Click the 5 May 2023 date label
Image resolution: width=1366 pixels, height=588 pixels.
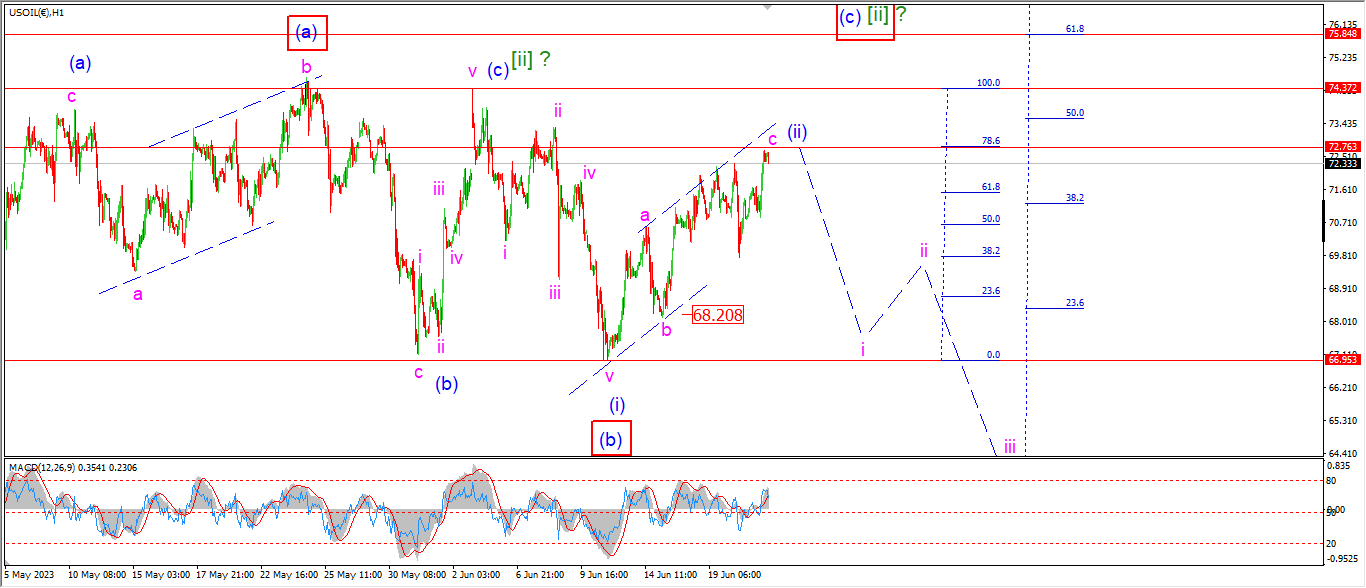(x=31, y=575)
